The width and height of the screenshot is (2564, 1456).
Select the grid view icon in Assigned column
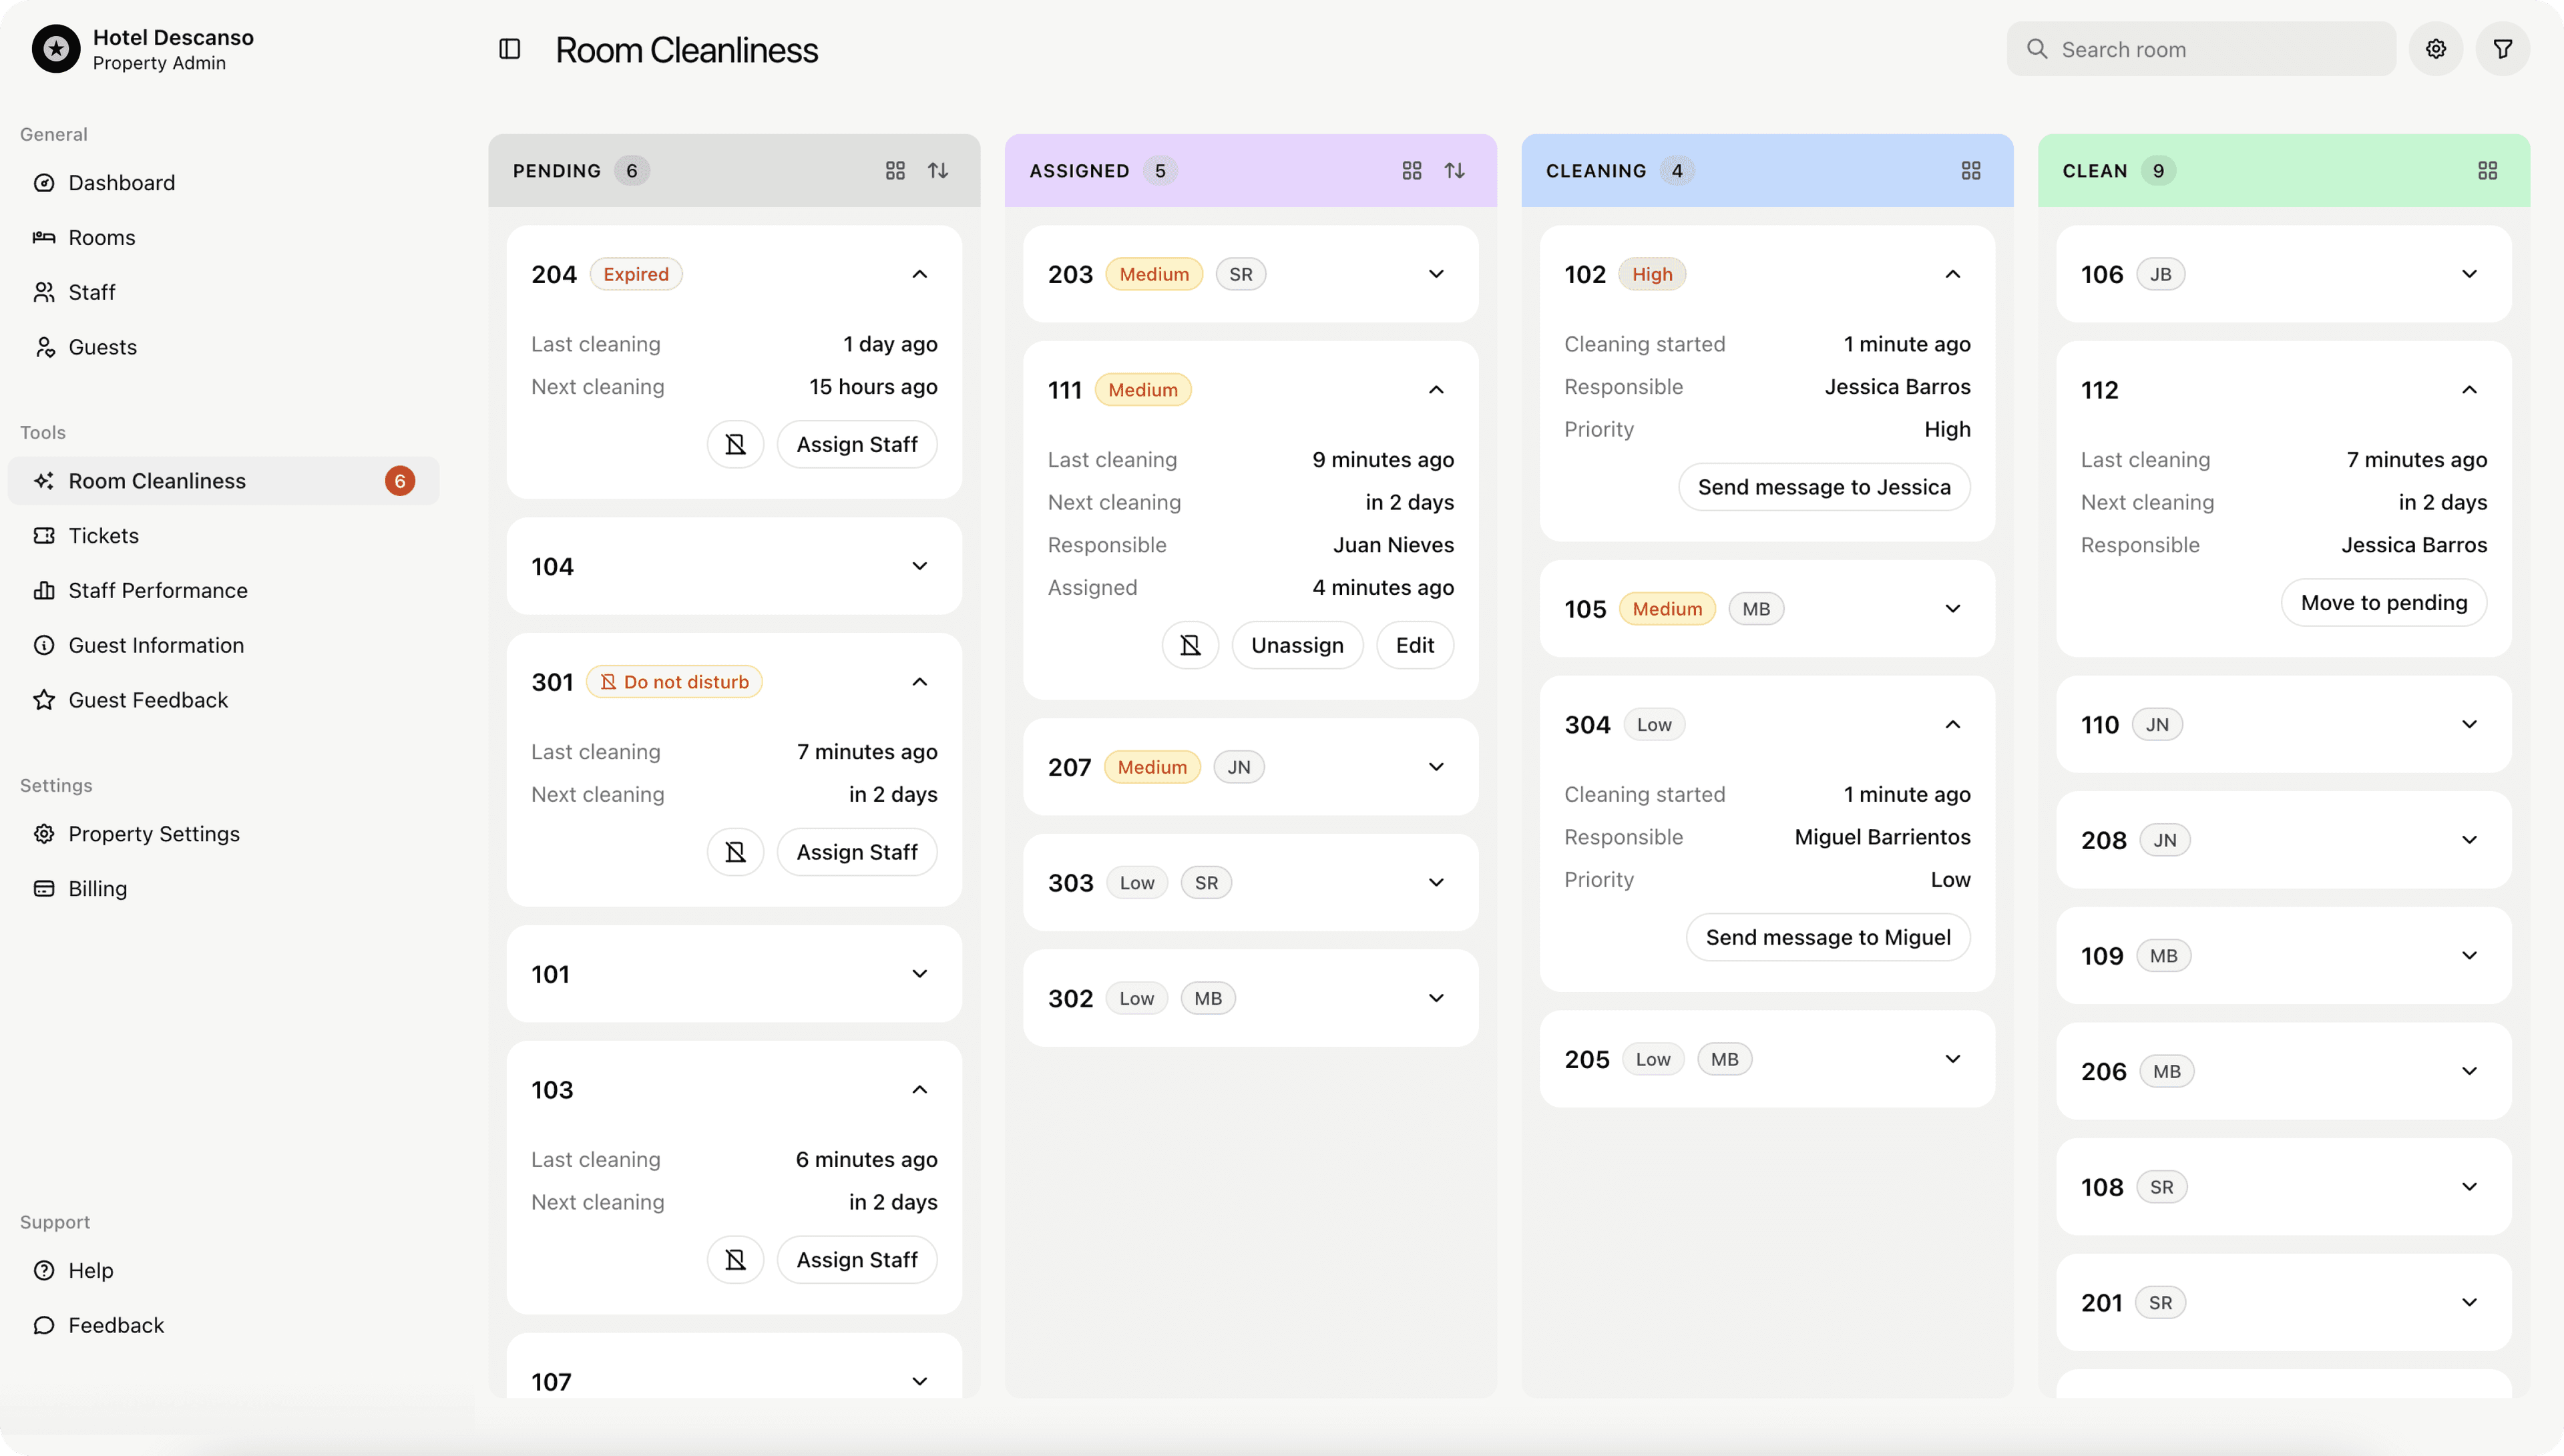(x=1411, y=170)
